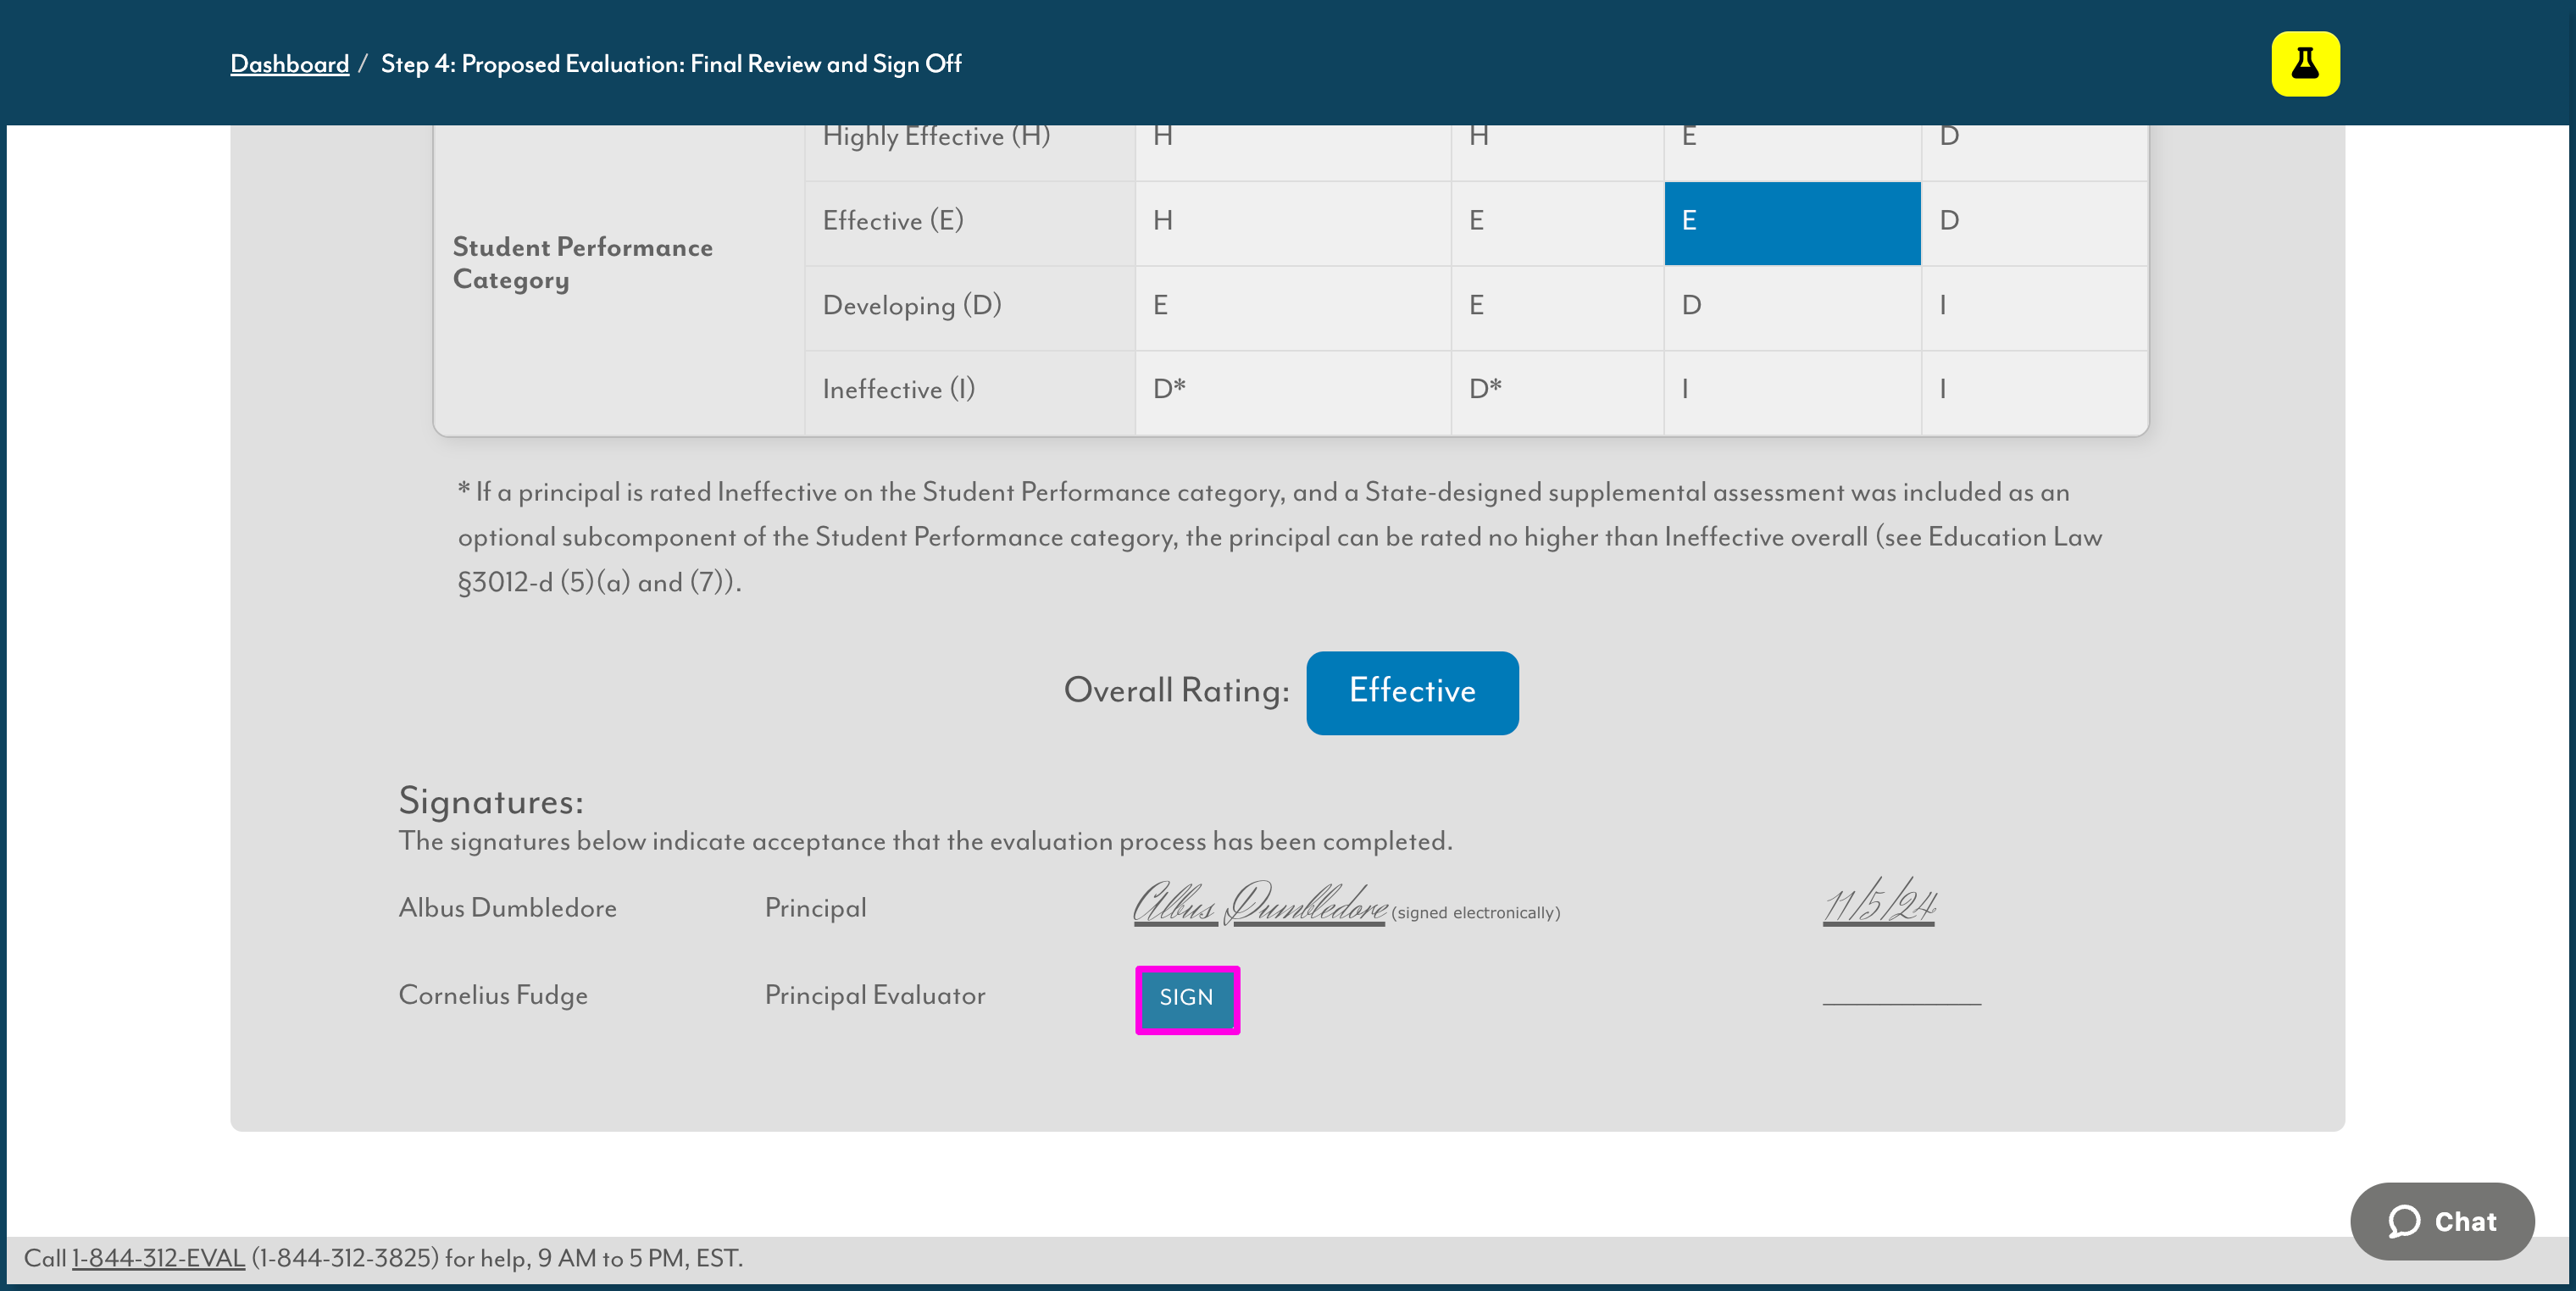This screenshot has width=2576, height=1291.
Task: Go back to the Dashboard link
Action: [289, 64]
